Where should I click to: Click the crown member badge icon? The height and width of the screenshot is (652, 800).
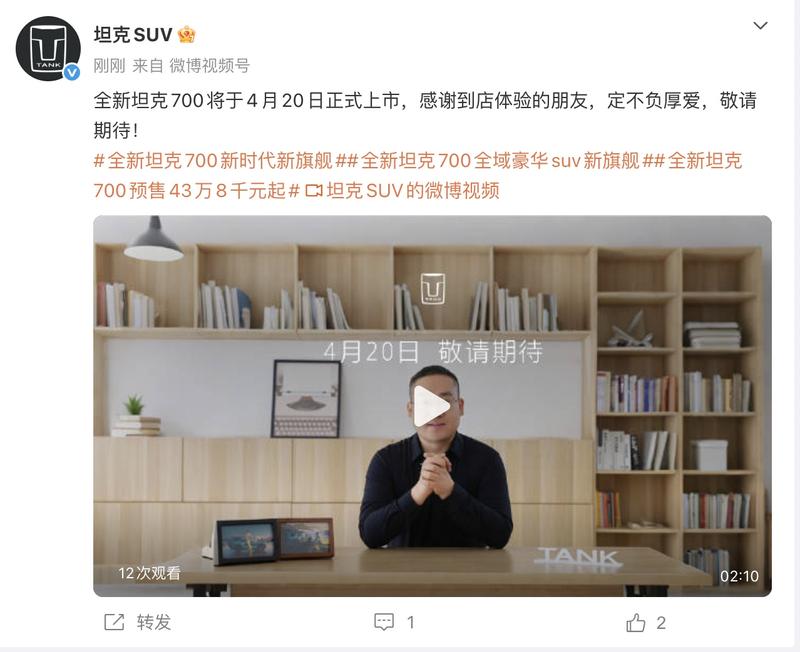click(x=187, y=35)
